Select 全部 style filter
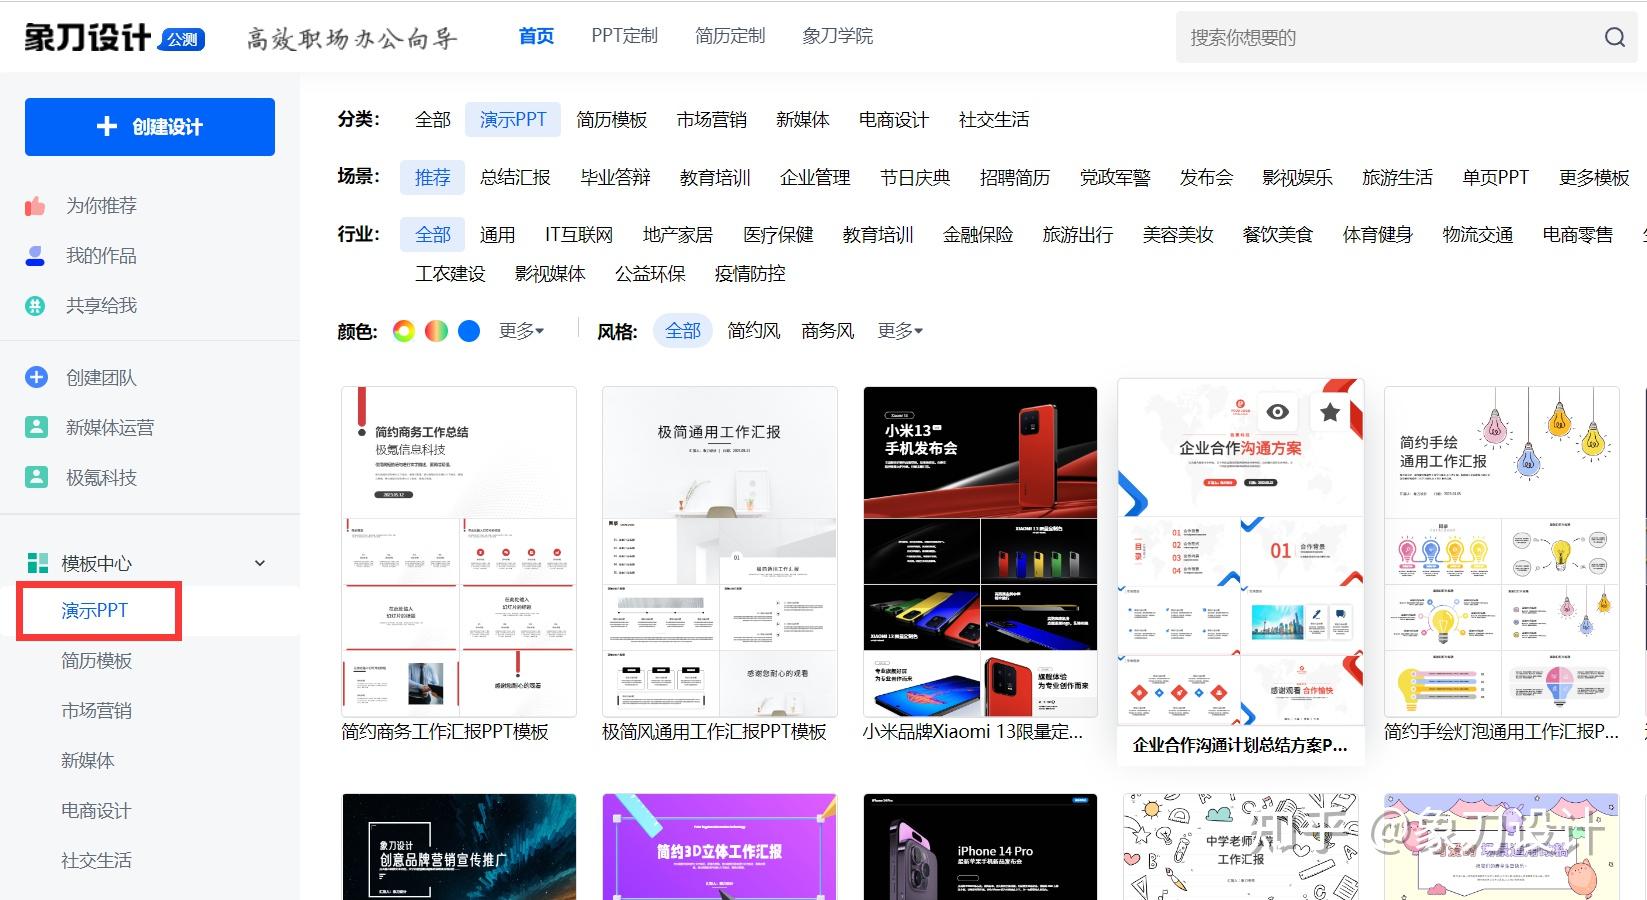This screenshot has height=900, width=1647. 683,331
